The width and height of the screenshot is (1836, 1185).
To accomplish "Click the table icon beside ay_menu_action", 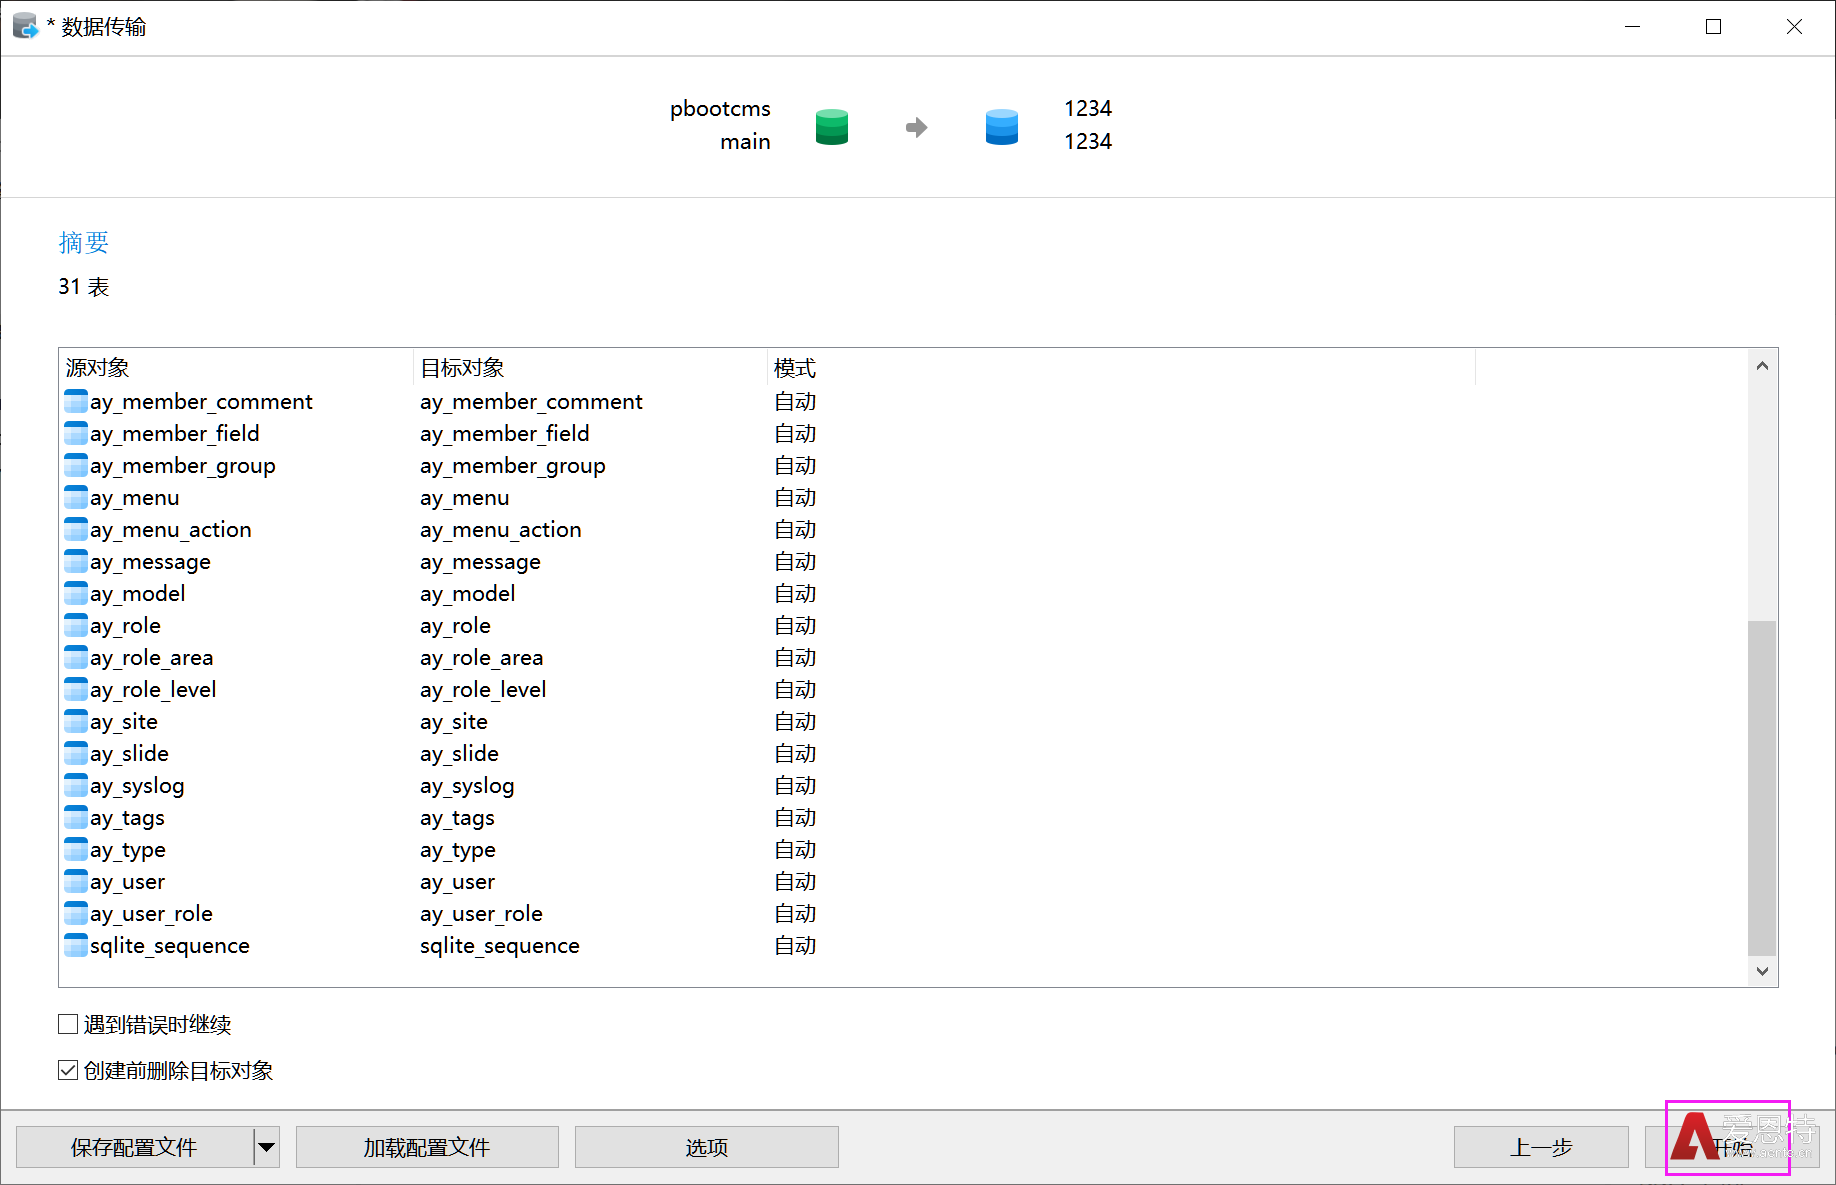I will [x=76, y=529].
